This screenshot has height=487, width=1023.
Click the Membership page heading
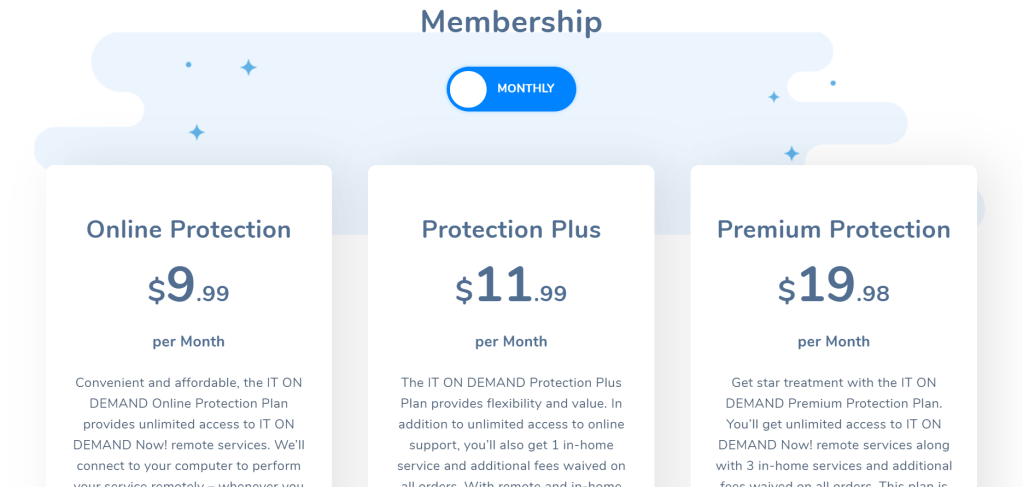click(511, 21)
